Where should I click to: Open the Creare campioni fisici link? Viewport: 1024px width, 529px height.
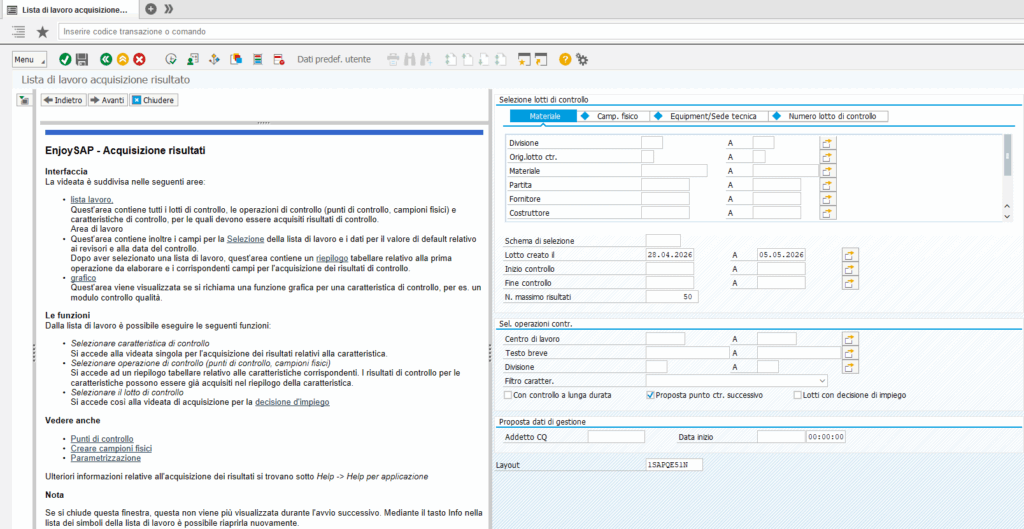click(111, 449)
